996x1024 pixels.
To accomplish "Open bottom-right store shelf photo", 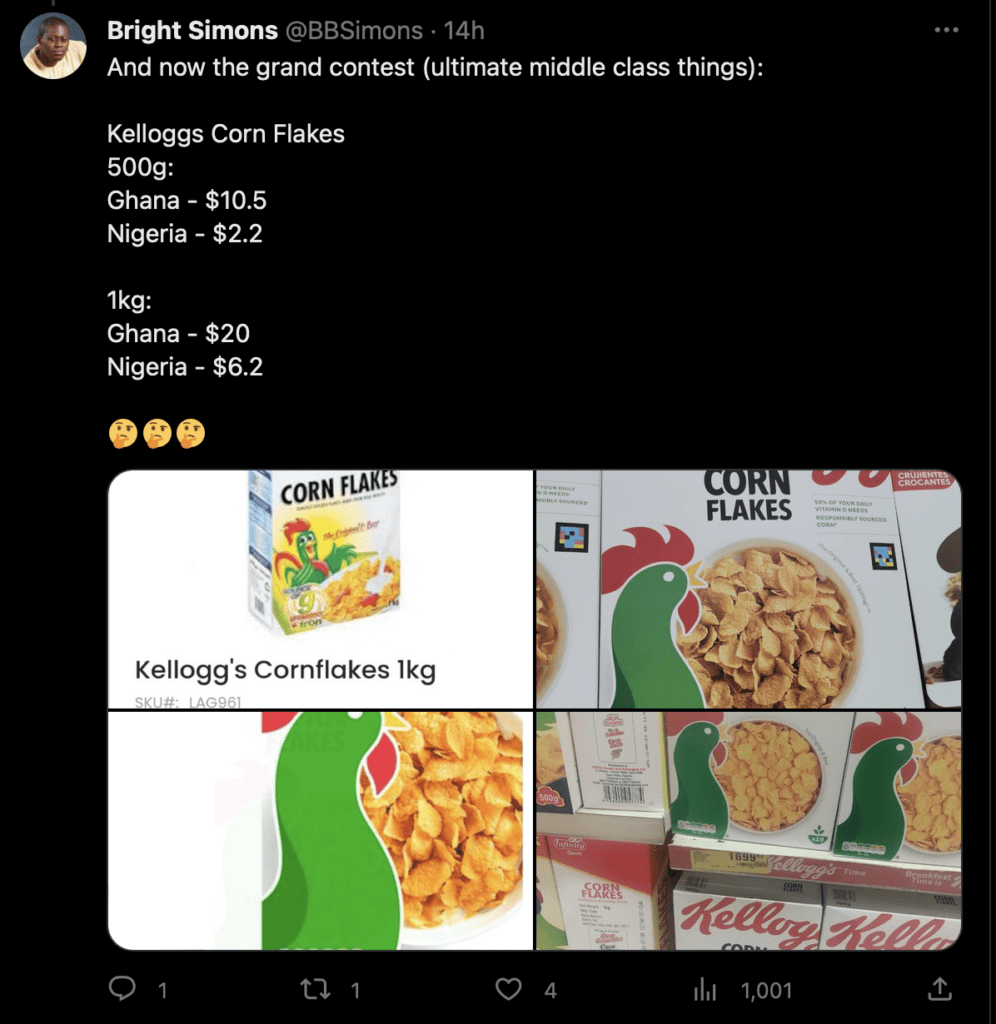I will (x=748, y=830).
